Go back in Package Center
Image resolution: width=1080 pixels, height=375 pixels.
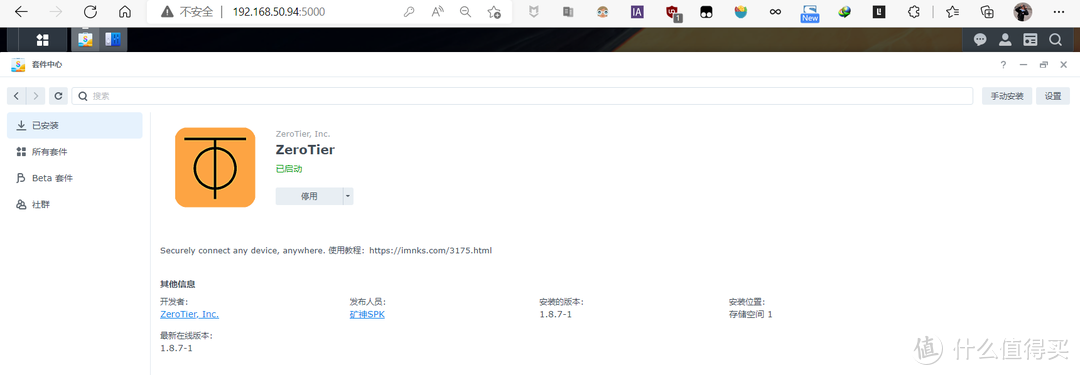point(17,97)
